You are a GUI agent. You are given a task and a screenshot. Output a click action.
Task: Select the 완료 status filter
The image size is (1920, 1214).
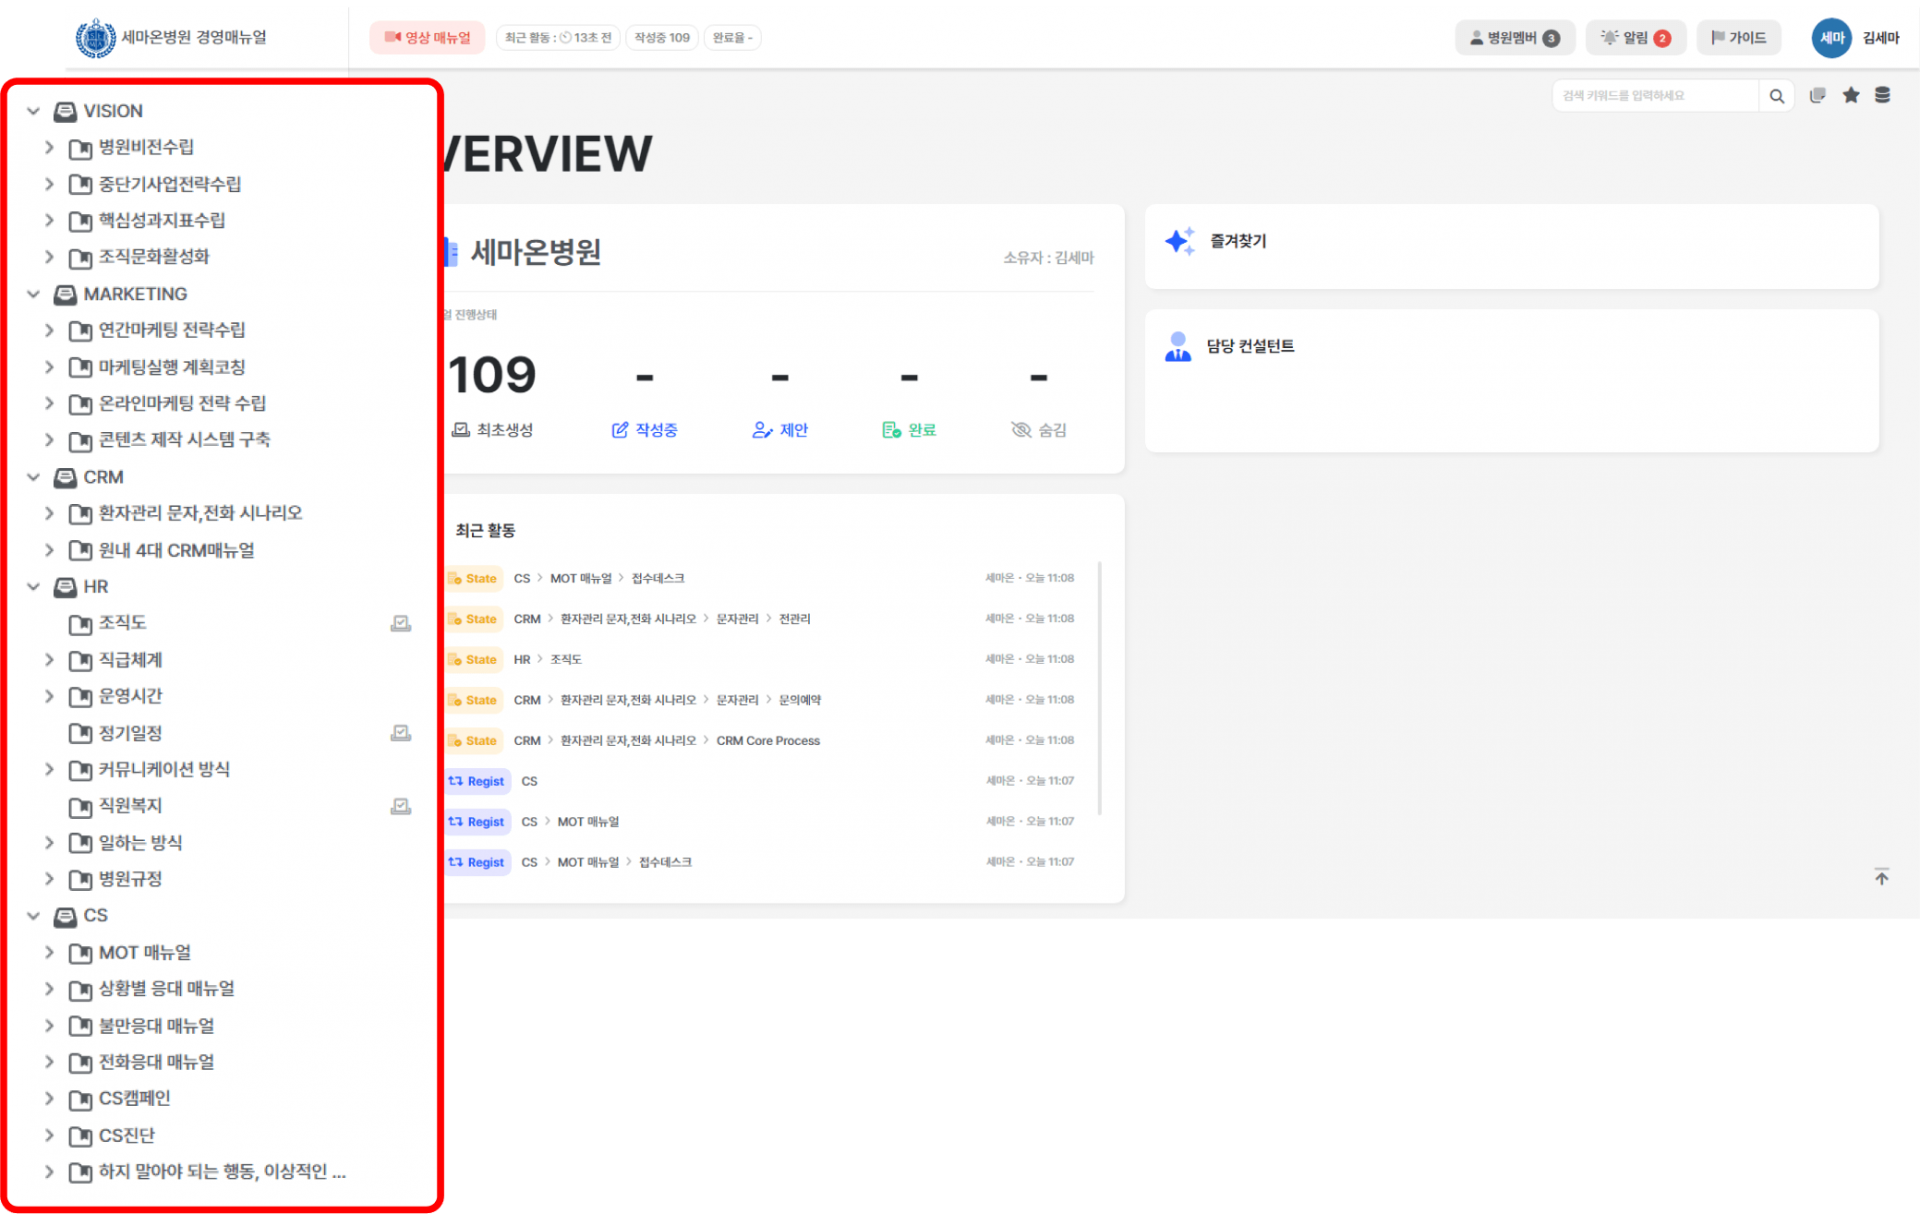(909, 430)
